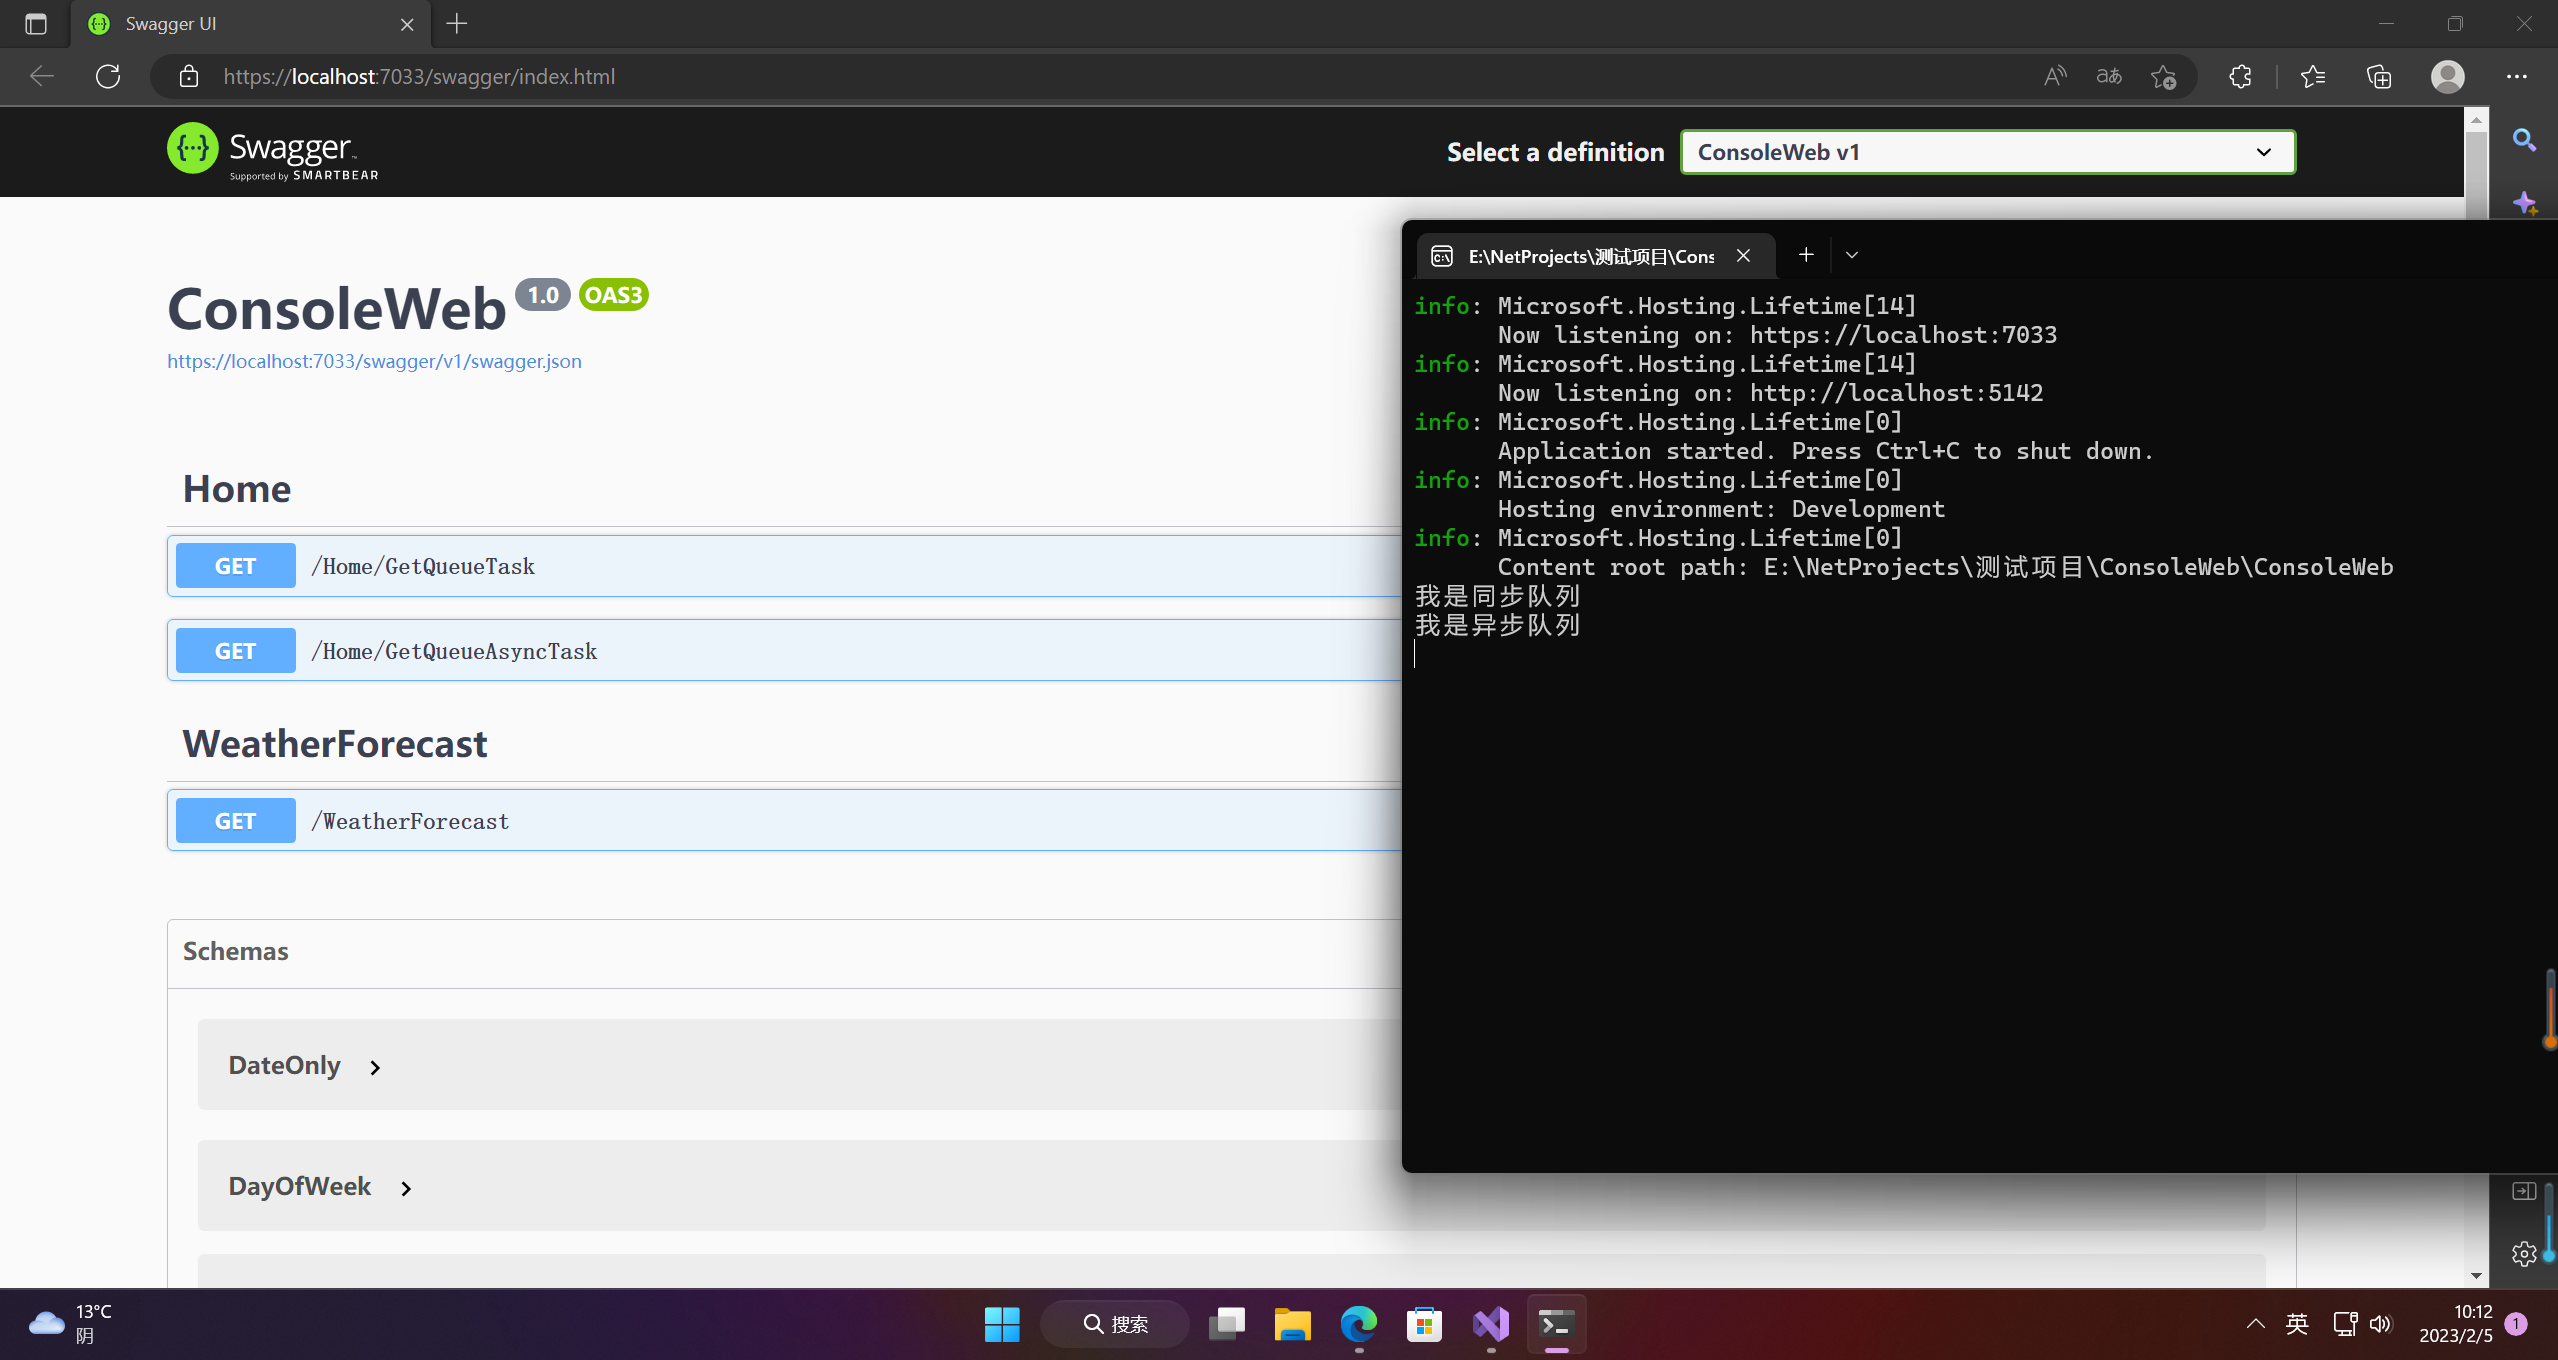Open the user profile avatar icon

(2447, 76)
